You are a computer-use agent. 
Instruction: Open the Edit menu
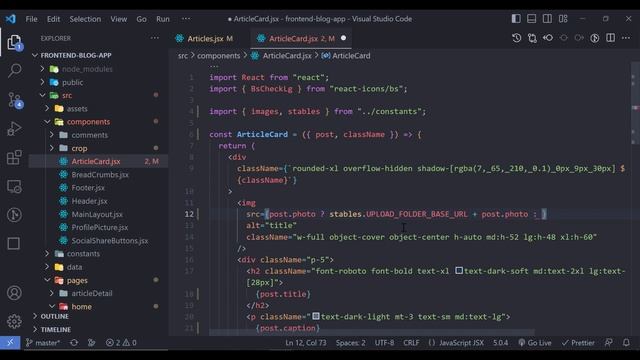coord(53,19)
